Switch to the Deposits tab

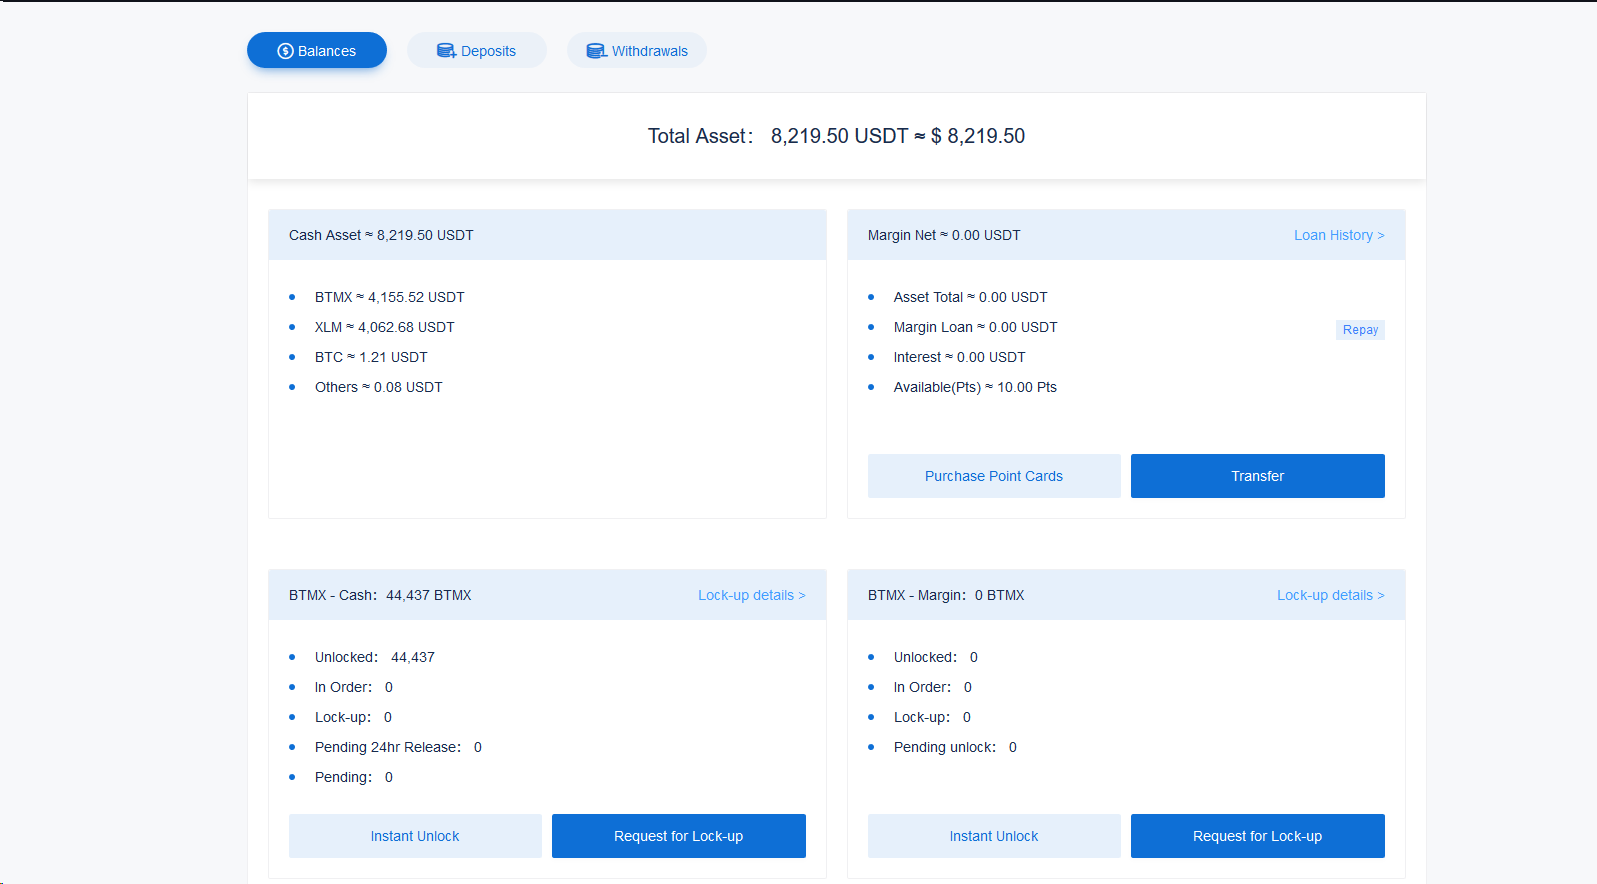[x=477, y=50]
